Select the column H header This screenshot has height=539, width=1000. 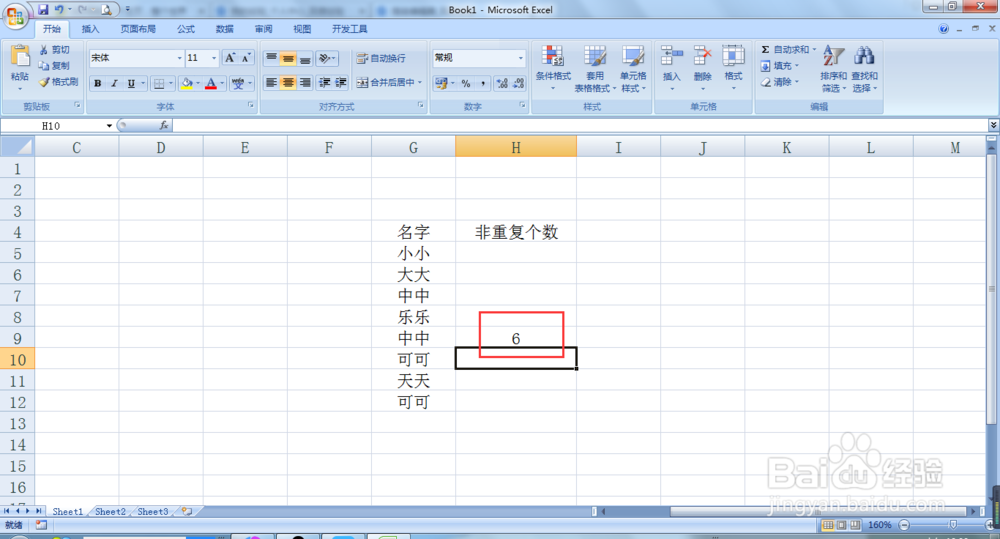(x=516, y=148)
